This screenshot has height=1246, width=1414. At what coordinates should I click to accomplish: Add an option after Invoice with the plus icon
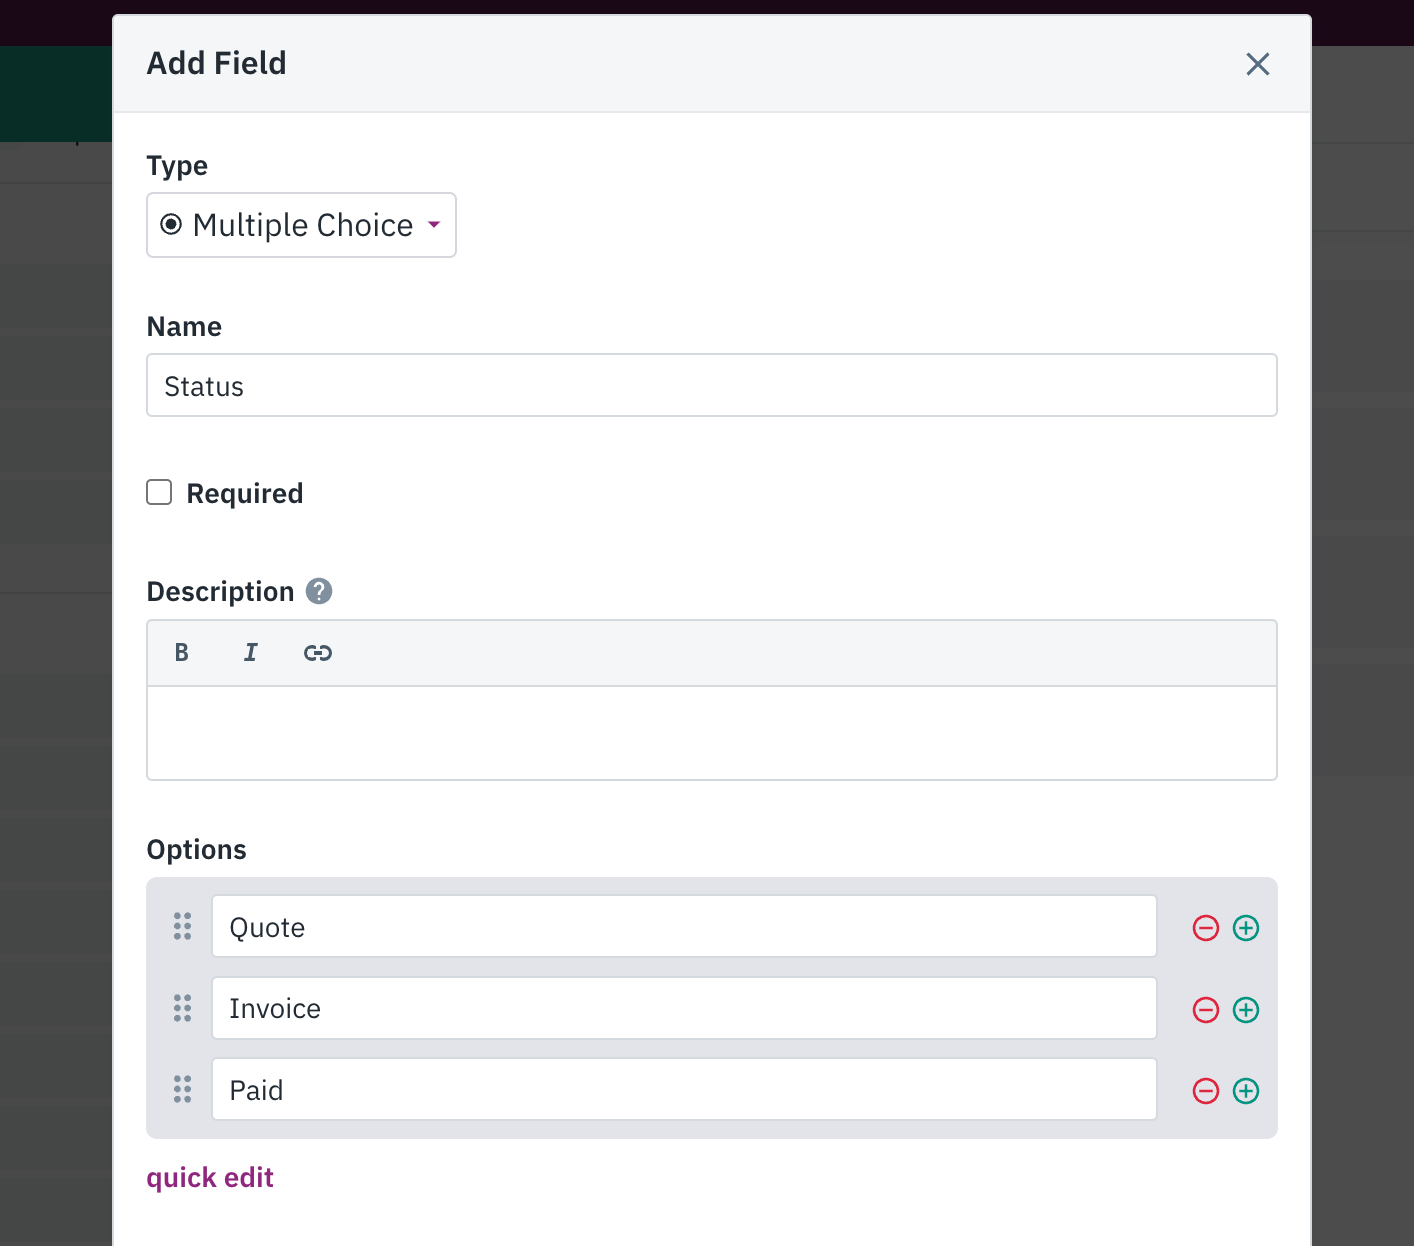pyautogui.click(x=1246, y=1010)
